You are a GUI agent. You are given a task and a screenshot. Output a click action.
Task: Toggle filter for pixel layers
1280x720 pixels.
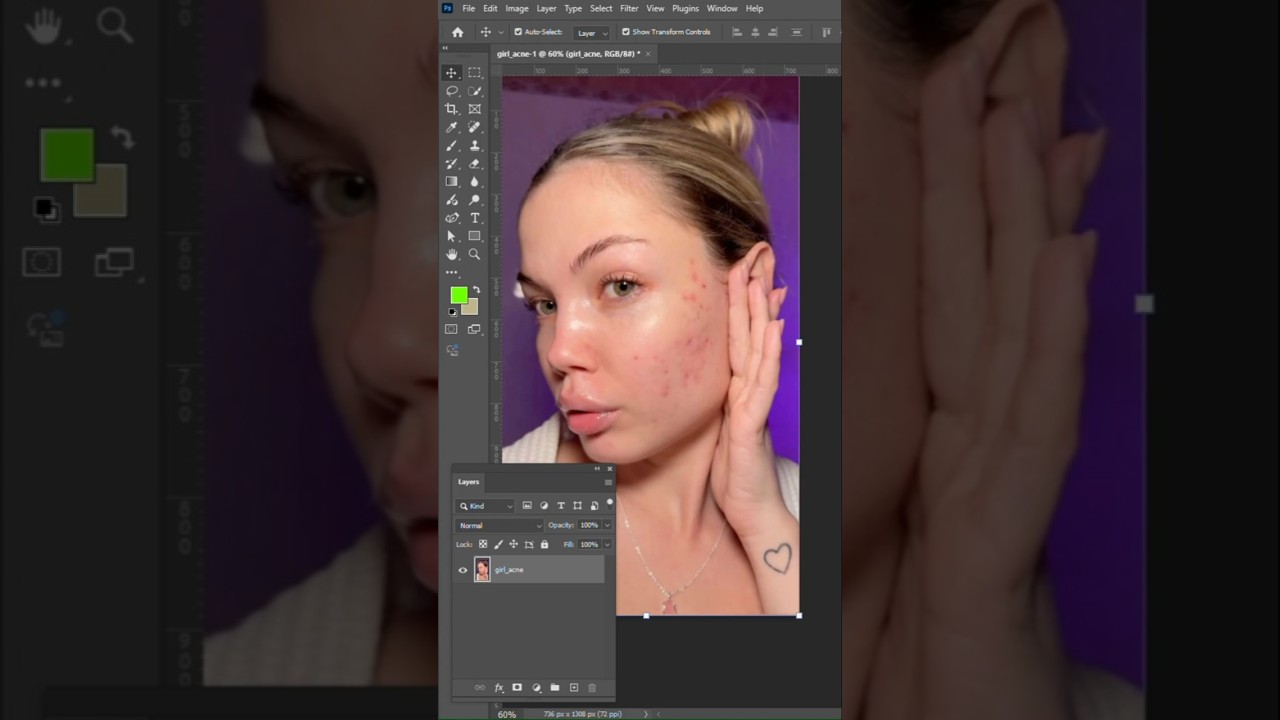[x=527, y=506]
